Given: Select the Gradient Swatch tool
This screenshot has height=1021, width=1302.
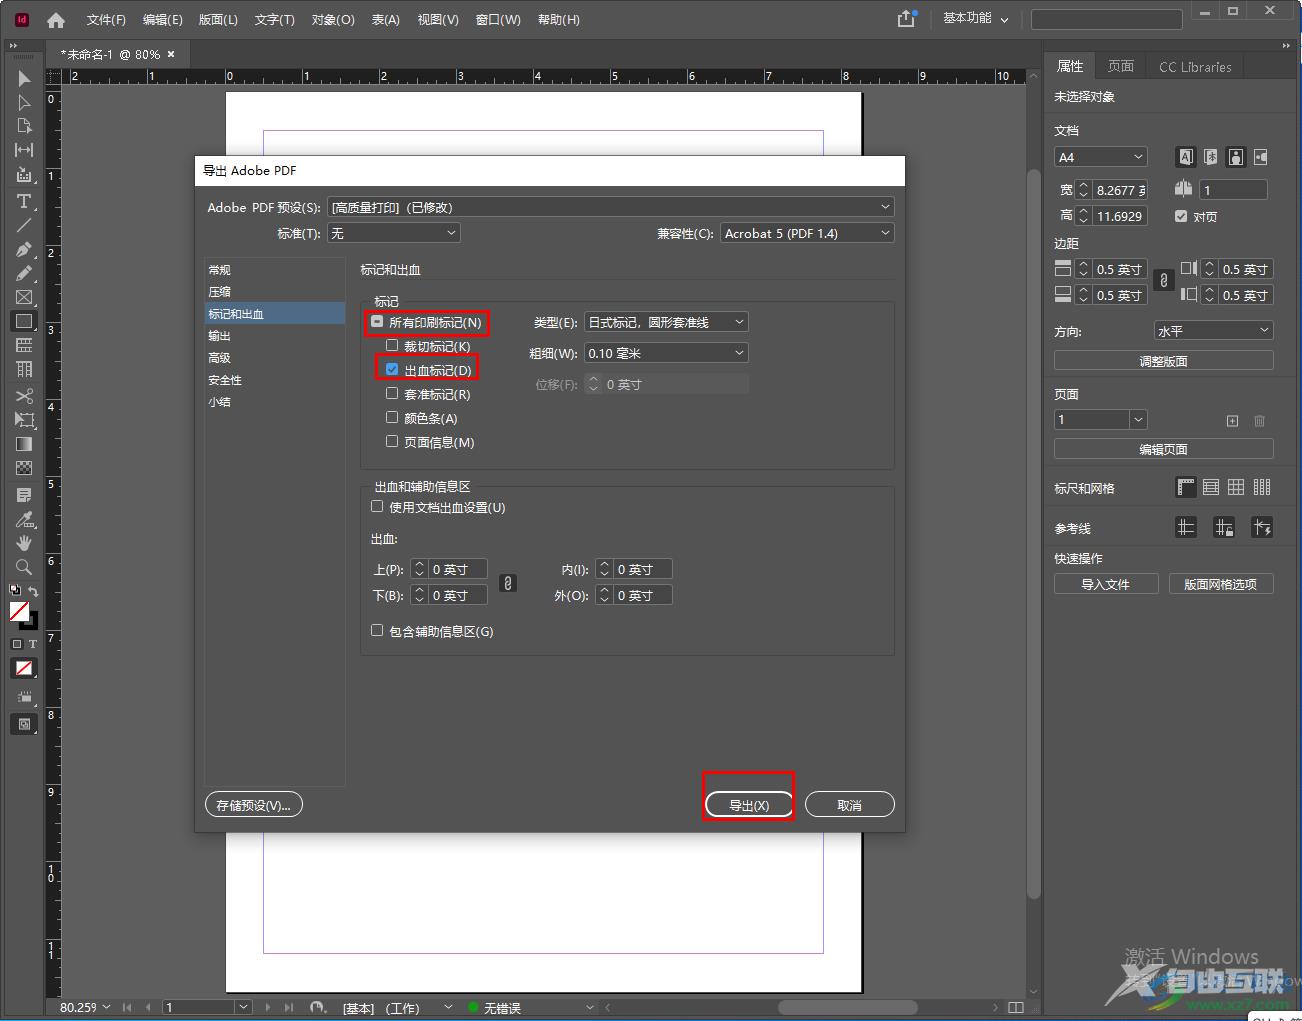Looking at the screenshot, I should [x=24, y=444].
